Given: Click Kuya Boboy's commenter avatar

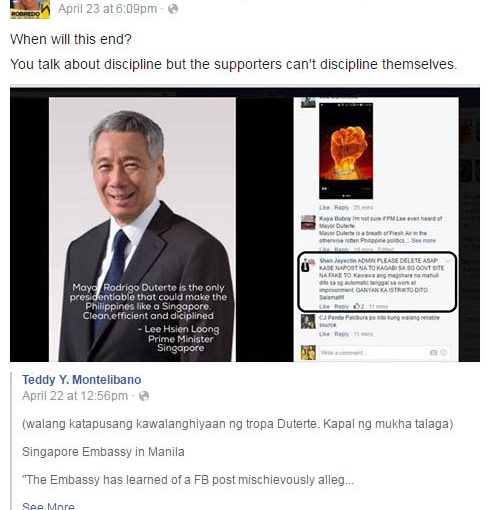Looking at the screenshot, I should (308, 222).
